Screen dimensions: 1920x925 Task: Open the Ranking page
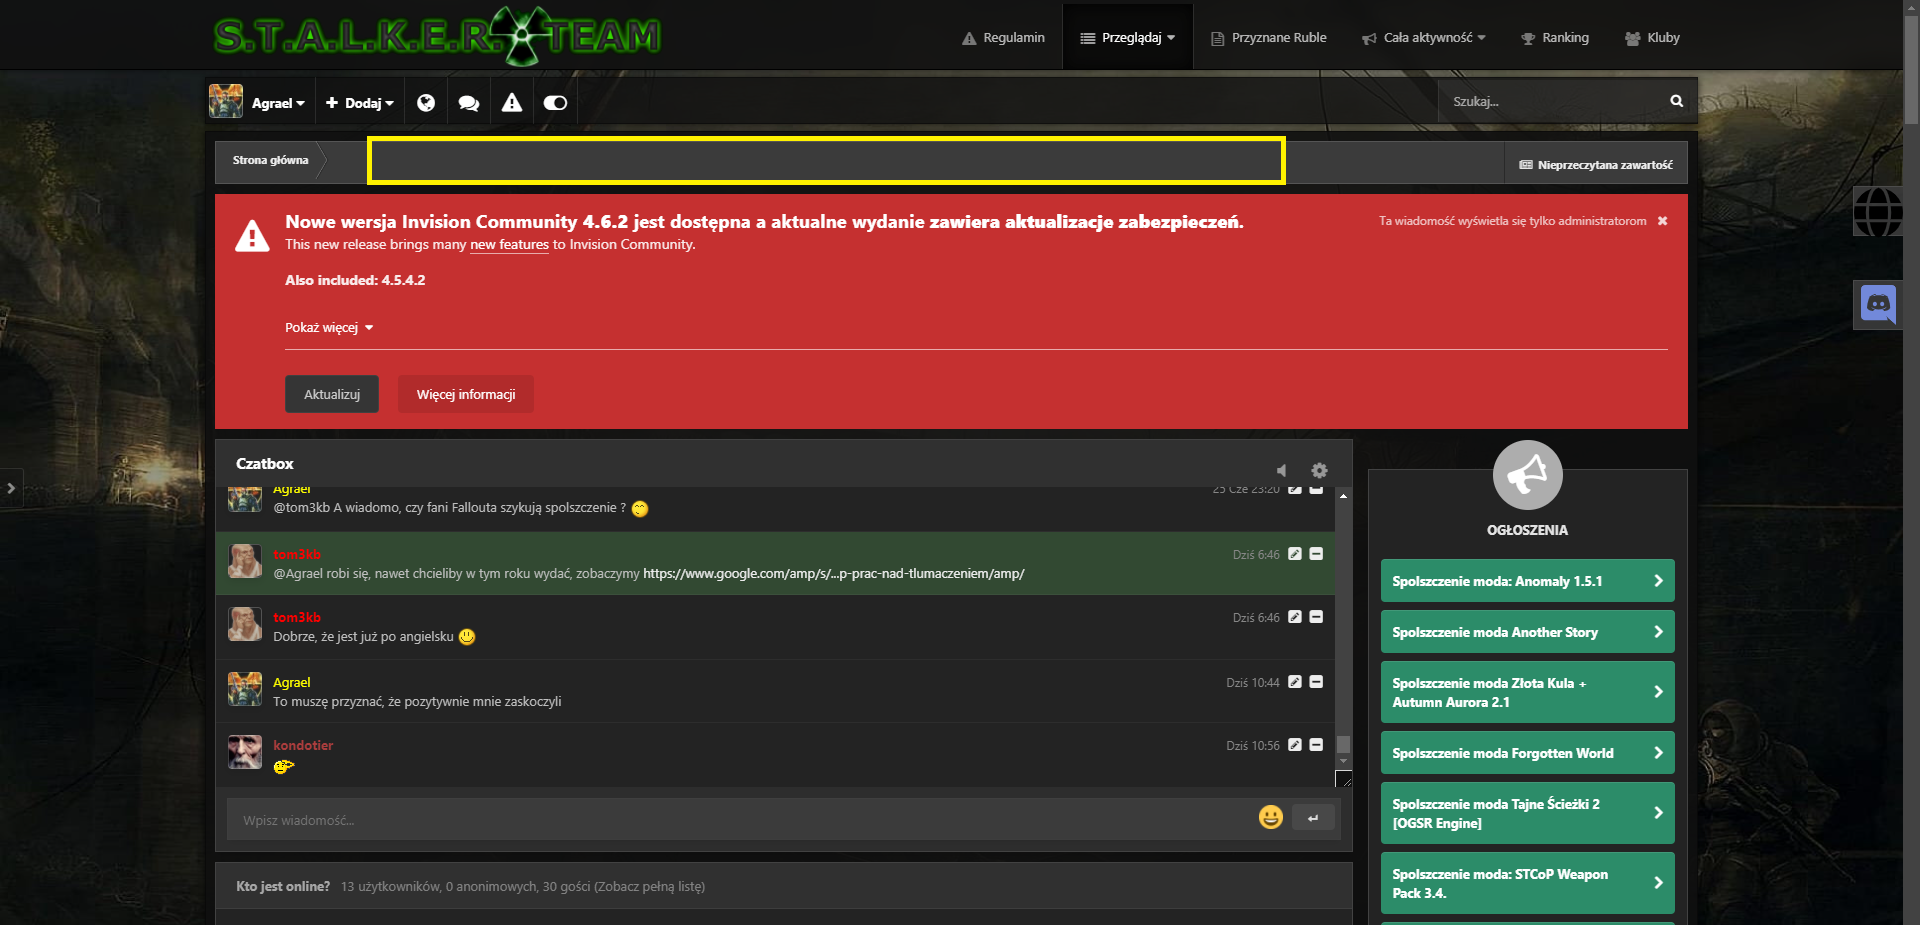pyautogui.click(x=1554, y=37)
